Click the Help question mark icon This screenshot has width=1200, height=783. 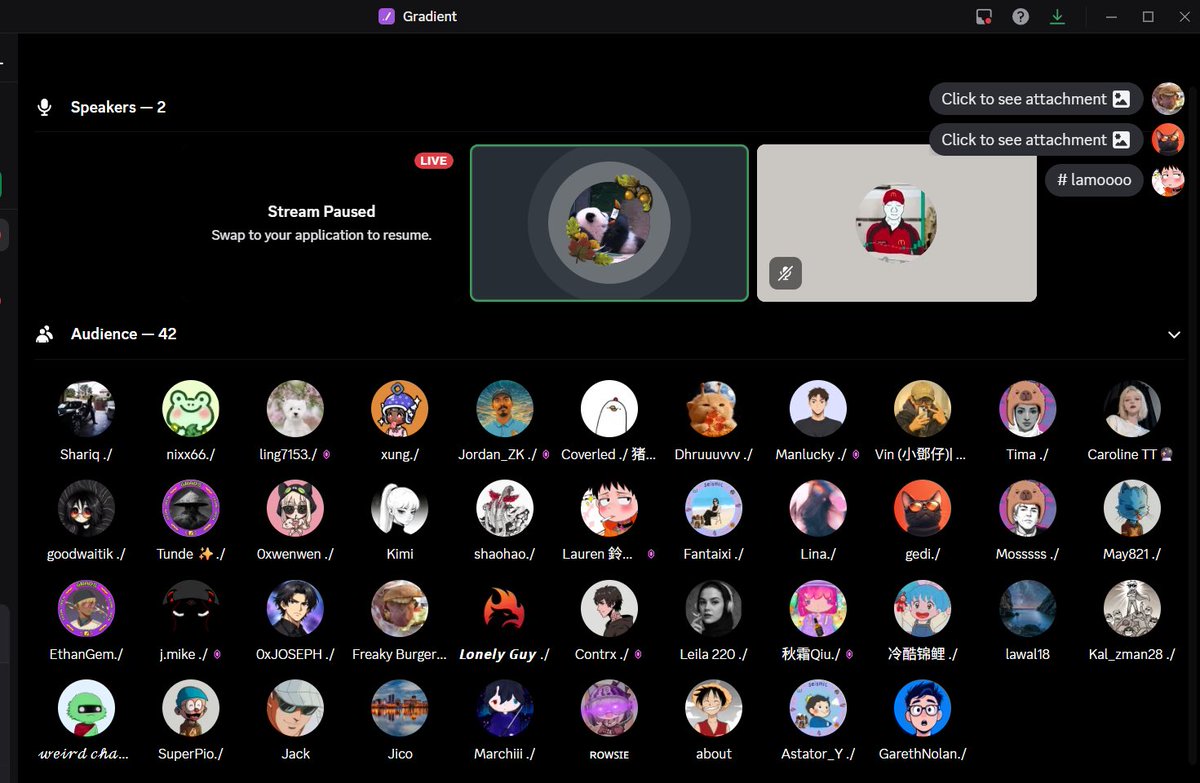pyautogui.click(x=1020, y=16)
